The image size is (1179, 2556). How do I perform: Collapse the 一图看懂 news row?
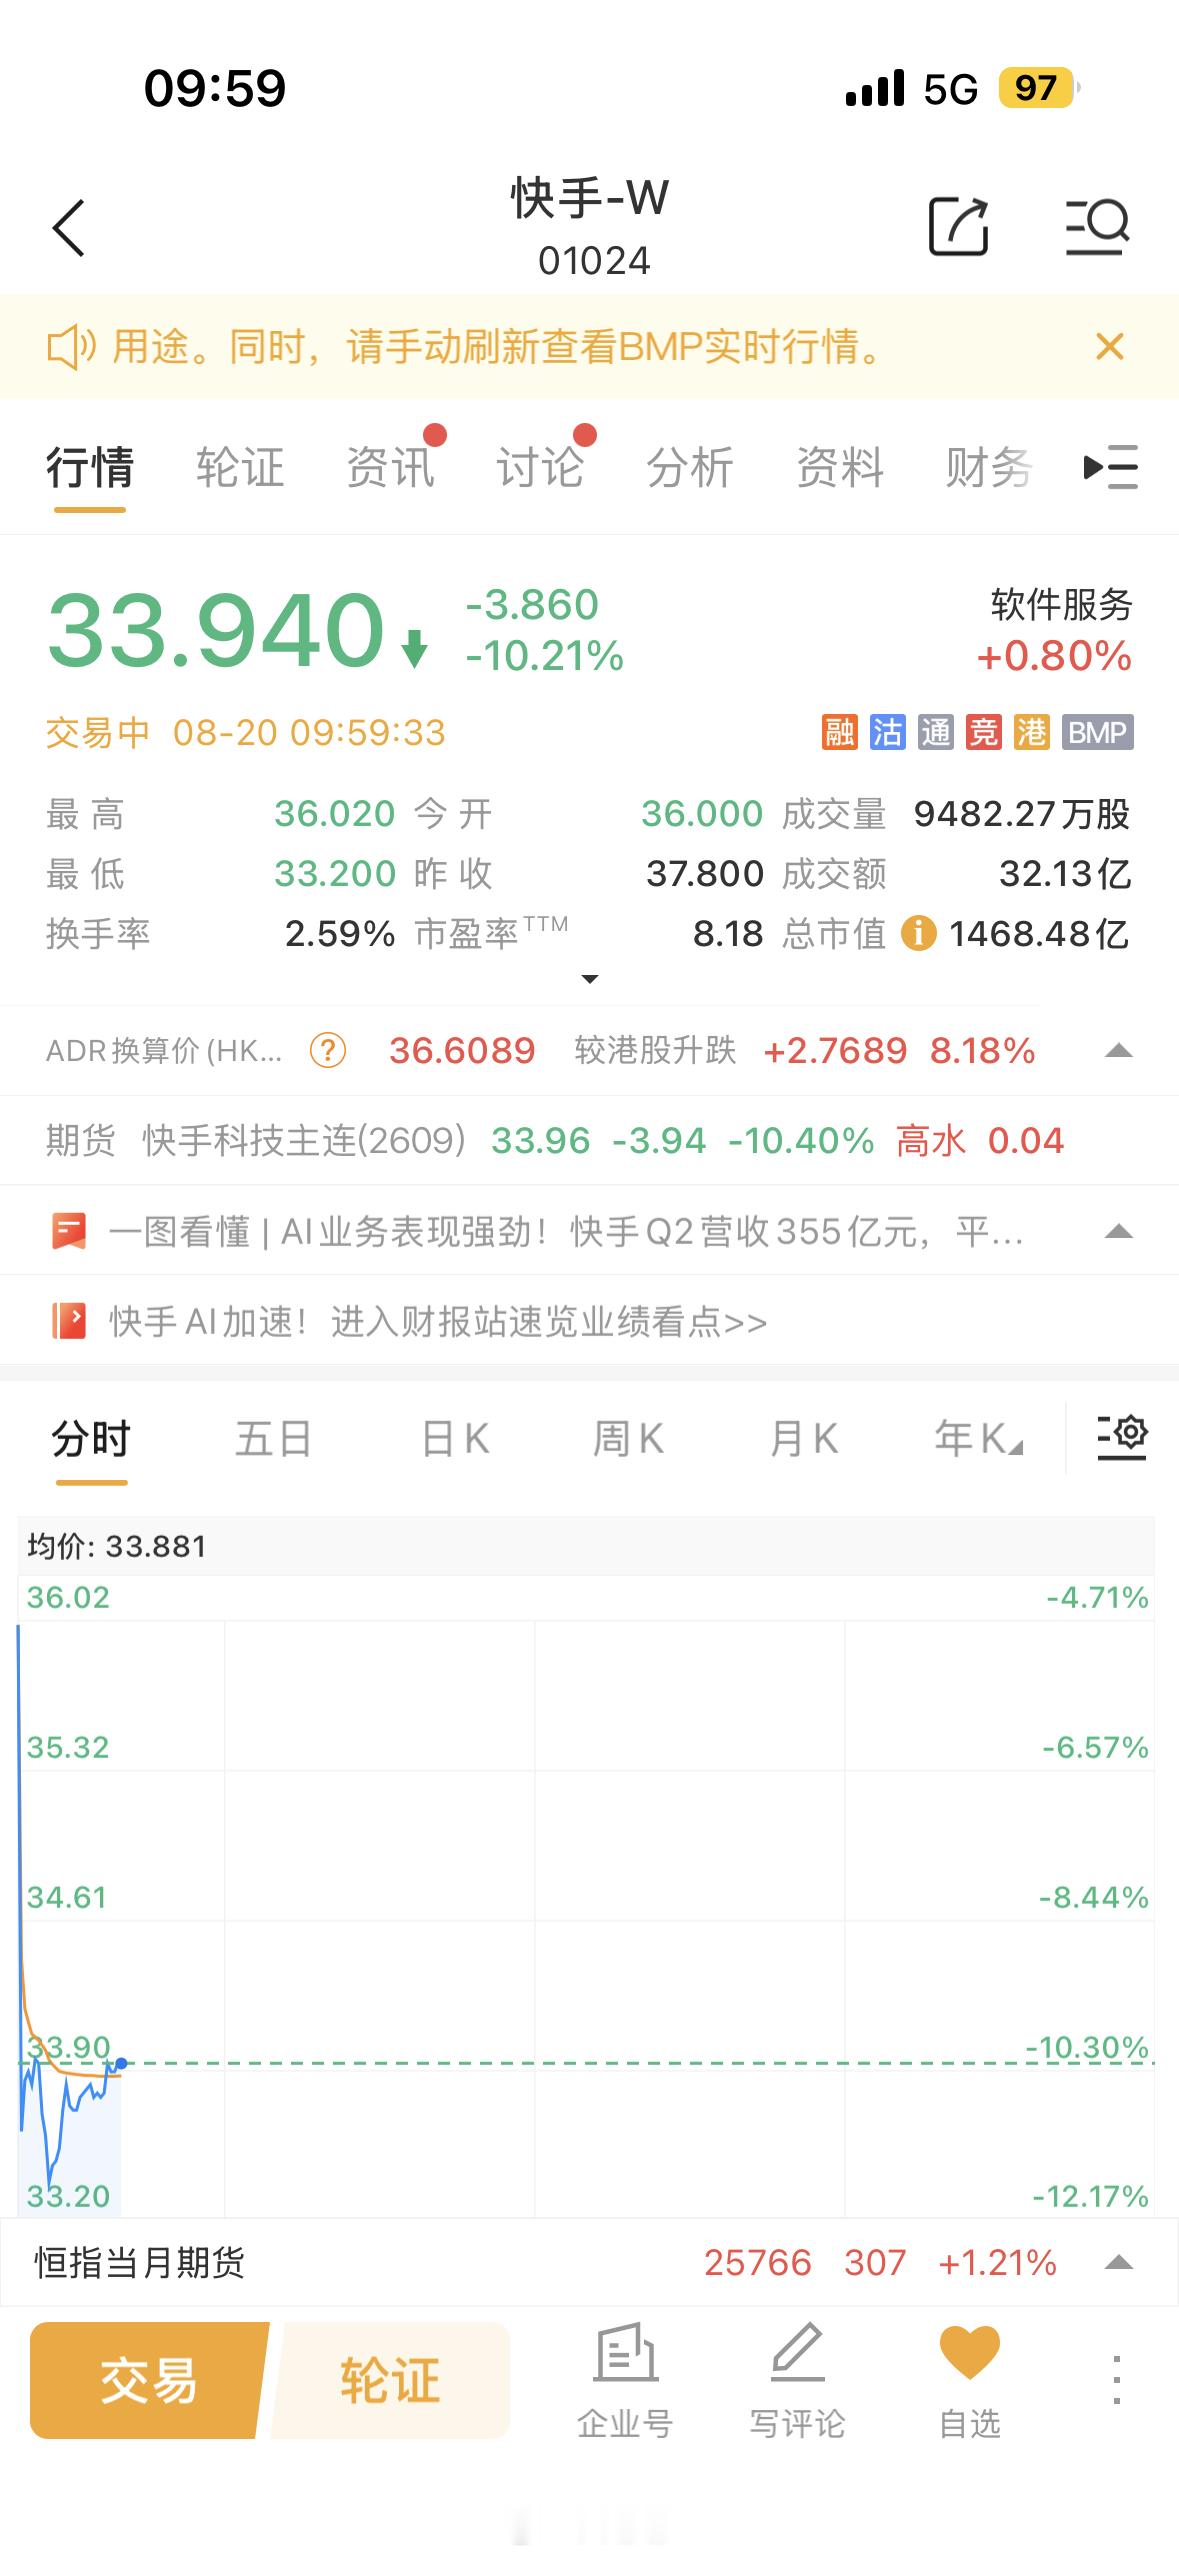[1119, 1232]
